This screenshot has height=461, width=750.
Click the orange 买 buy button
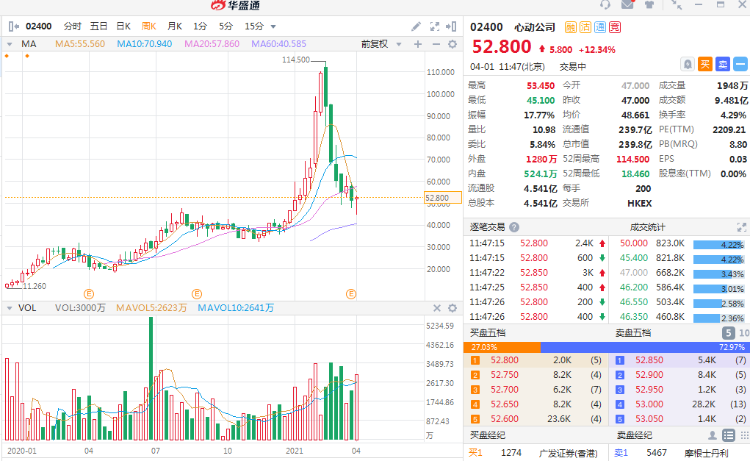tap(705, 64)
